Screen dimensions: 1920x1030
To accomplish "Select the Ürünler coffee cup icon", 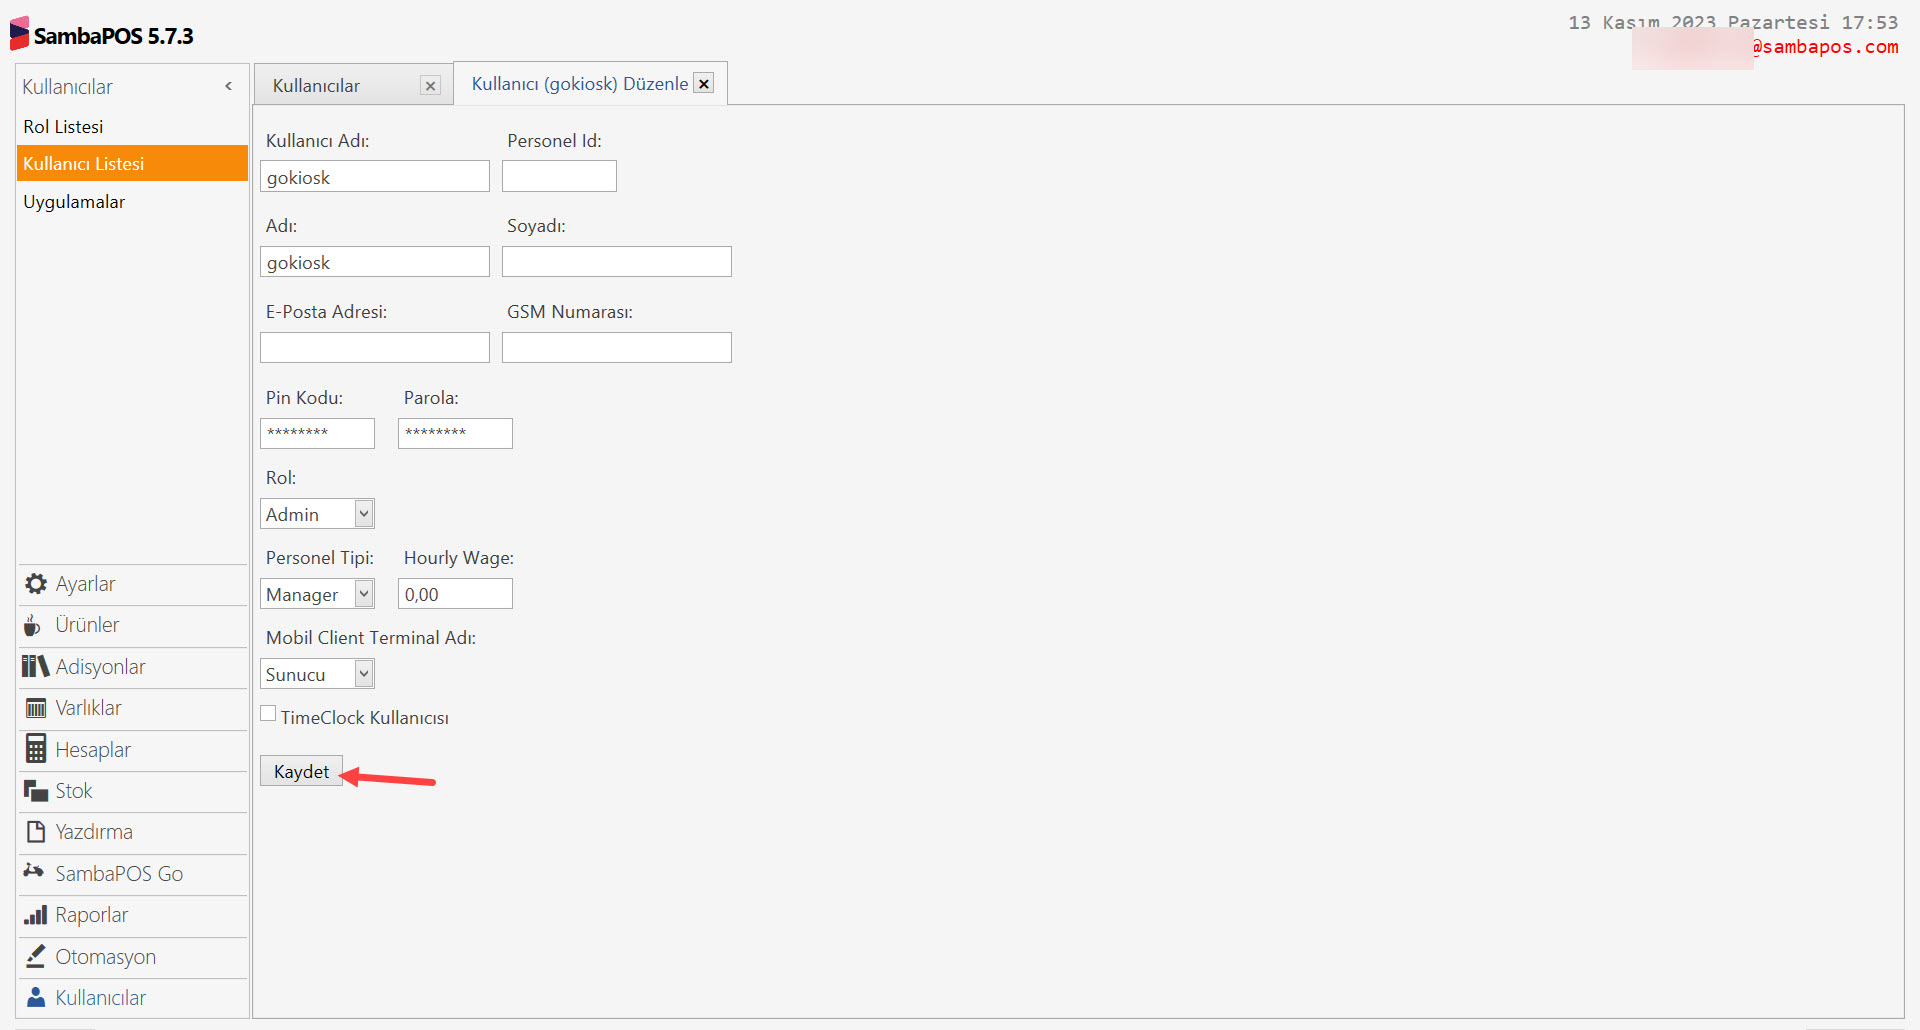I will (35, 624).
